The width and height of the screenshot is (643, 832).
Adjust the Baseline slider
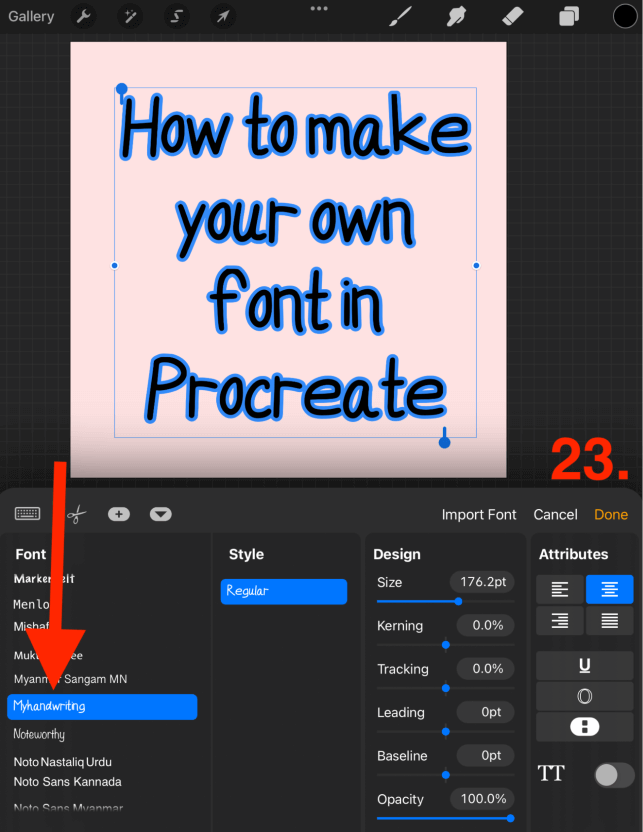pyautogui.click(x=446, y=775)
